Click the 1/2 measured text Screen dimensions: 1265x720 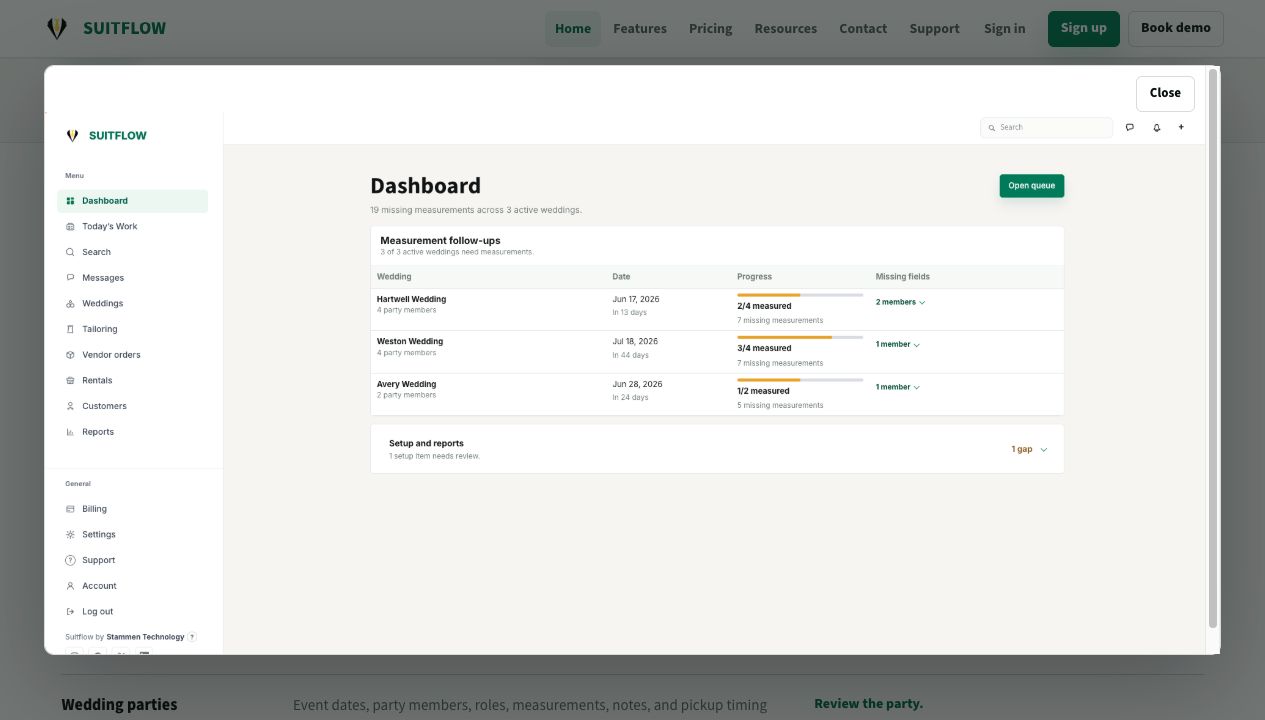click(763, 391)
